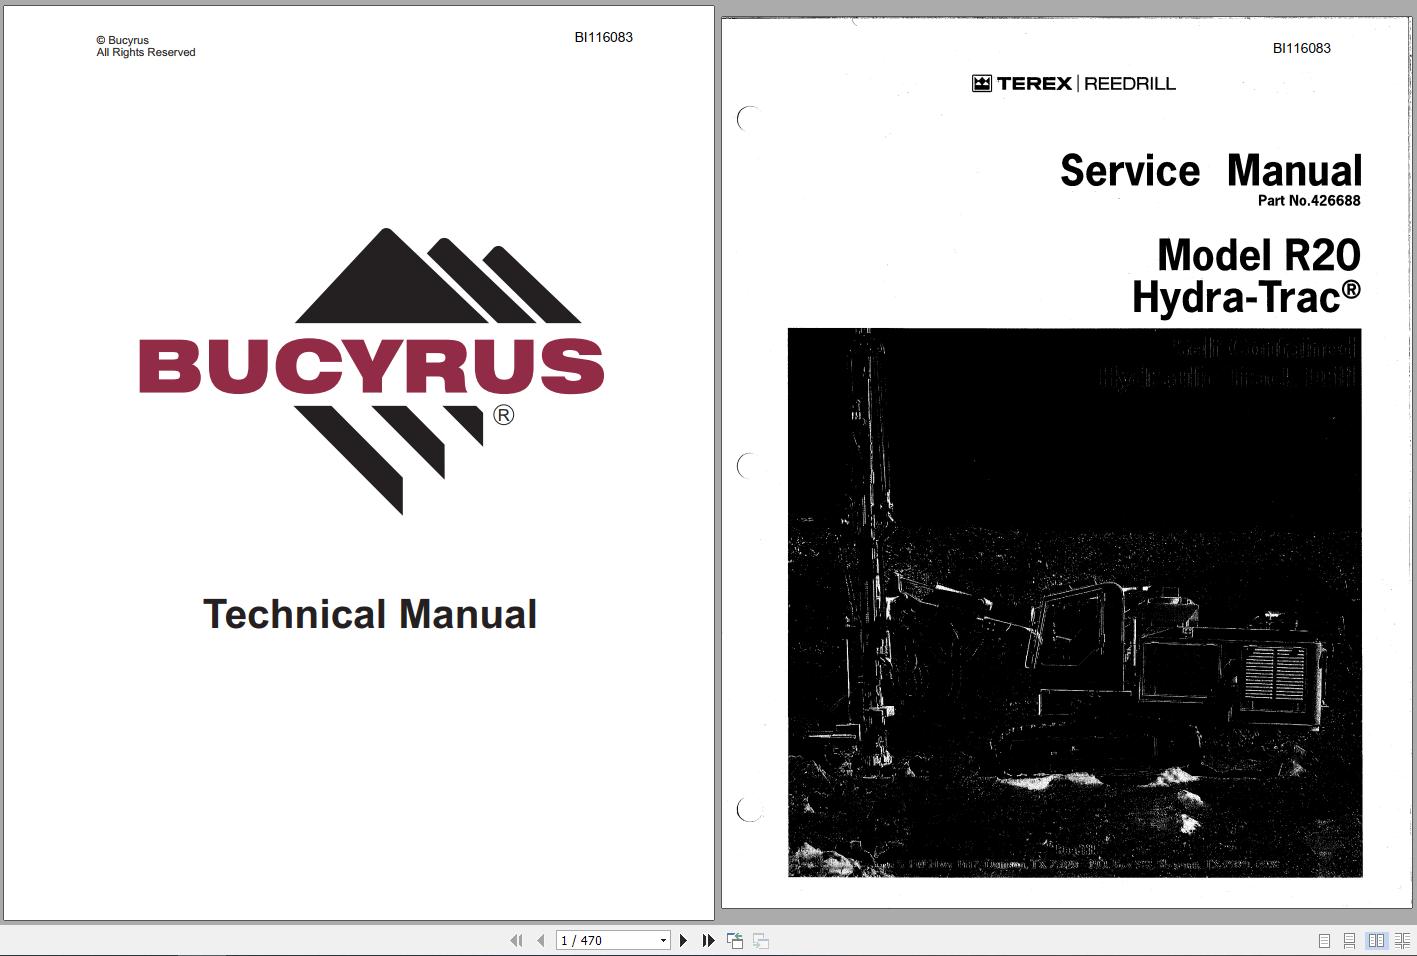The width and height of the screenshot is (1417, 956).
Task: Go to the next page
Action: (684, 941)
